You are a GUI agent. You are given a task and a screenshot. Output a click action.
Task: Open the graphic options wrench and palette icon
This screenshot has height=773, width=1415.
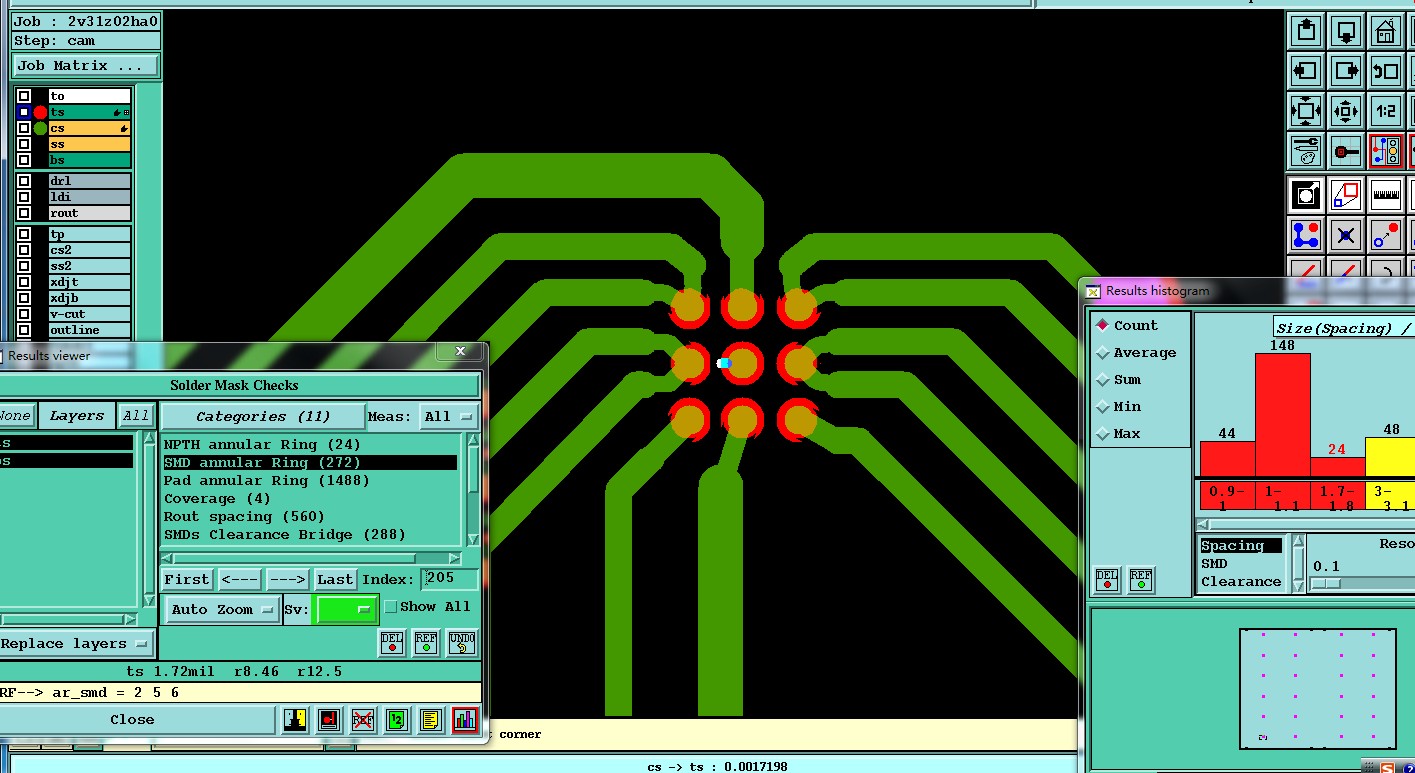(1306, 151)
